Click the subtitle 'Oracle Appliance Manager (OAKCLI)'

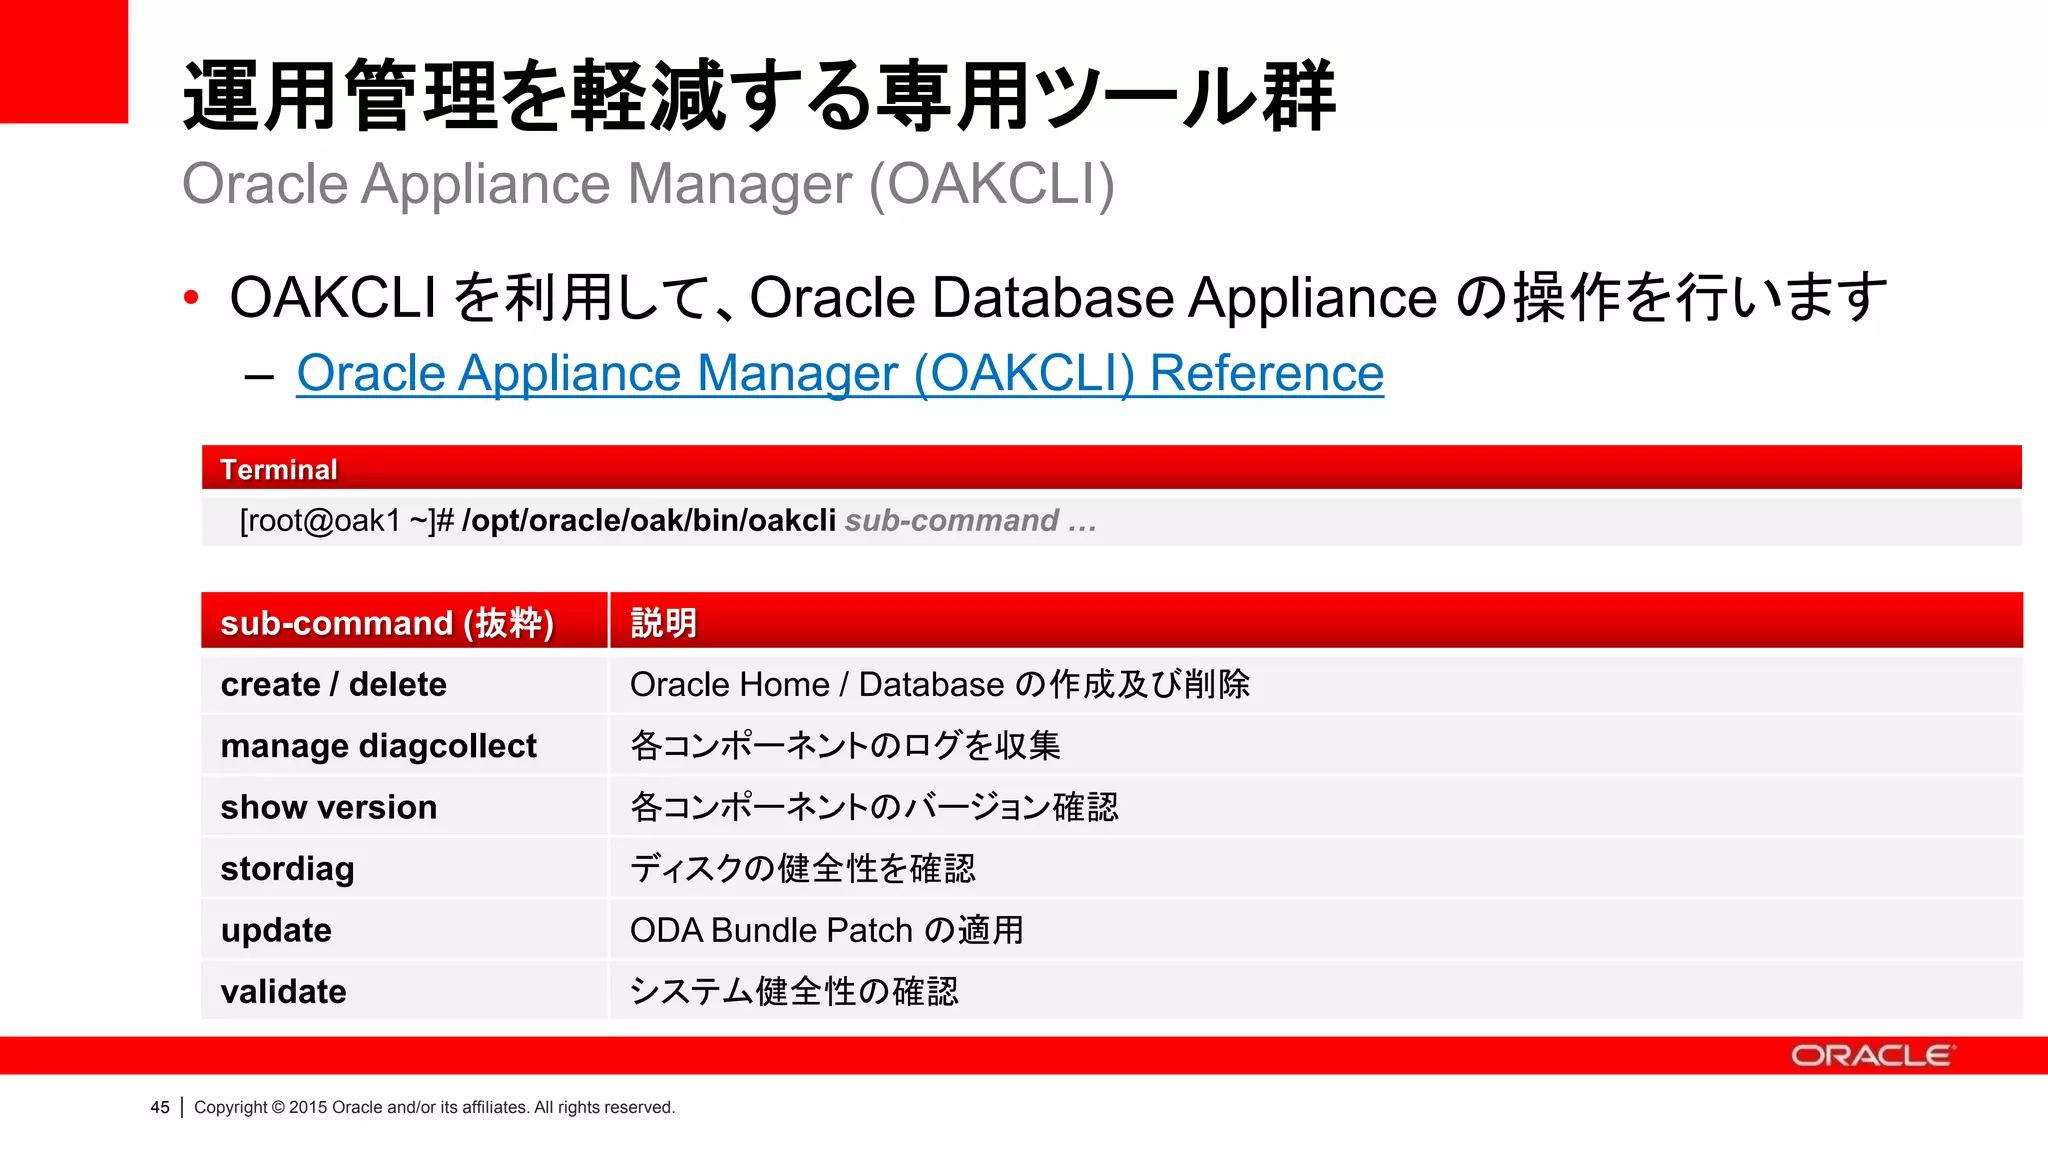[x=648, y=185]
